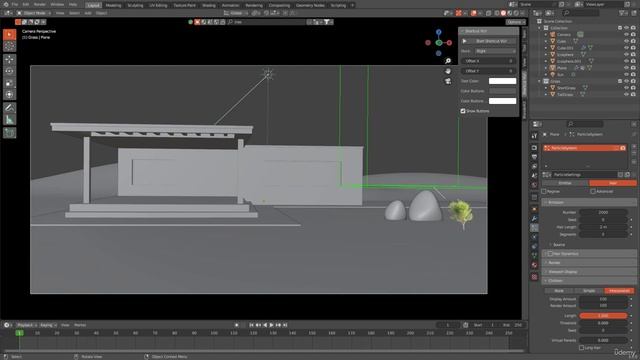Image resolution: width=640 pixels, height=360 pixels.
Task: Open the Global orientation dropdown
Action: click(x=236, y=13)
